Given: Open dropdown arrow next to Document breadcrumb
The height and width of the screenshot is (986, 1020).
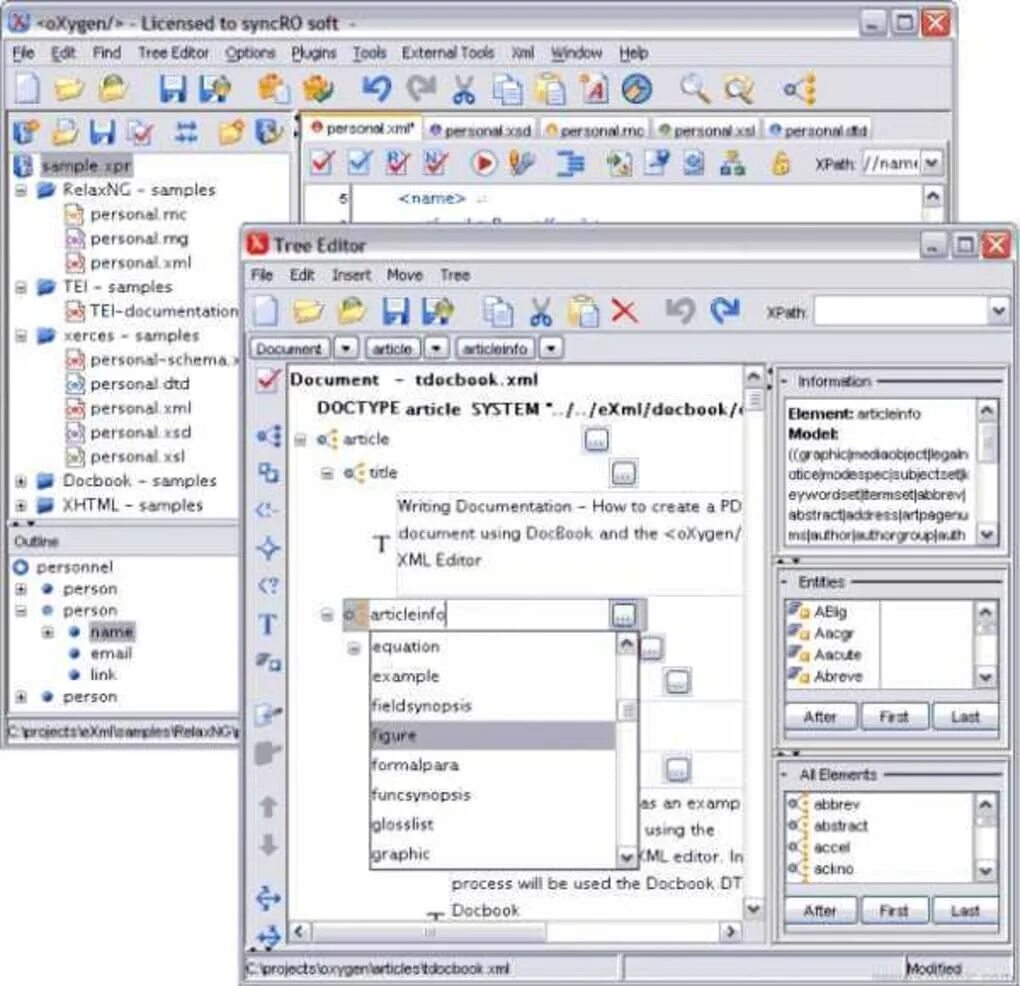Looking at the screenshot, I should 346,349.
